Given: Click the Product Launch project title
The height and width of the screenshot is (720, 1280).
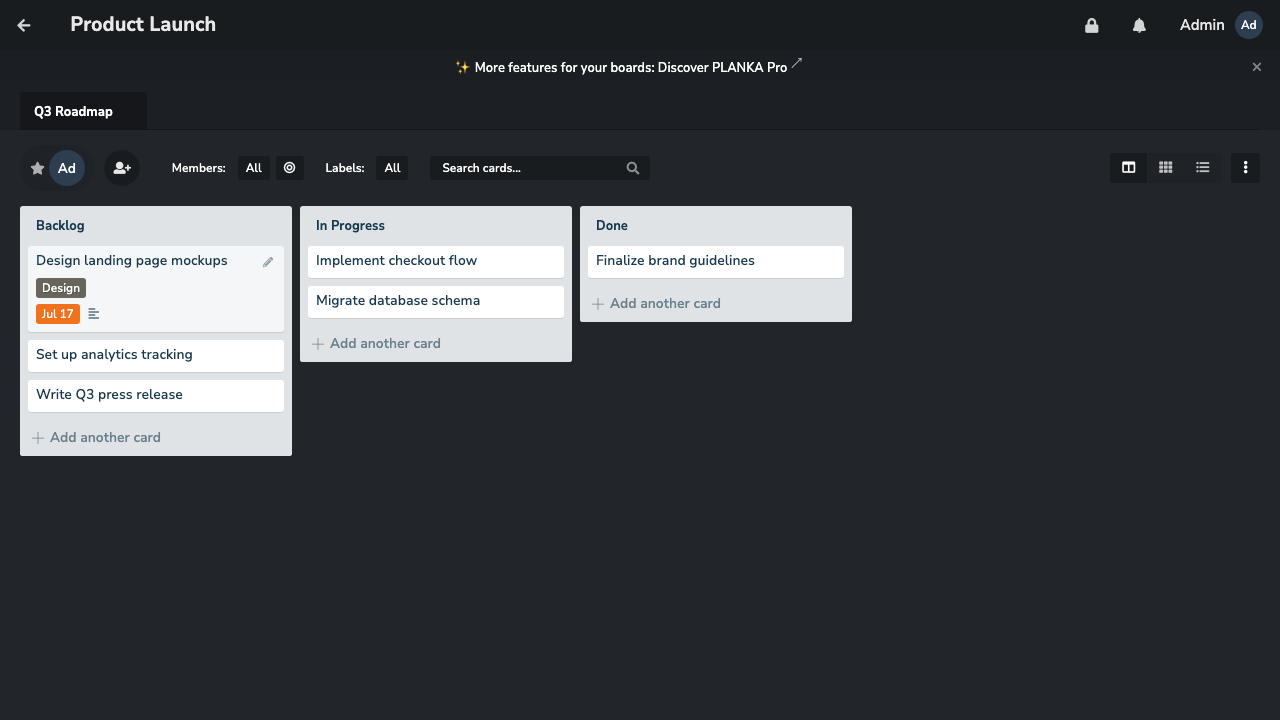Looking at the screenshot, I should coord(143,24).
